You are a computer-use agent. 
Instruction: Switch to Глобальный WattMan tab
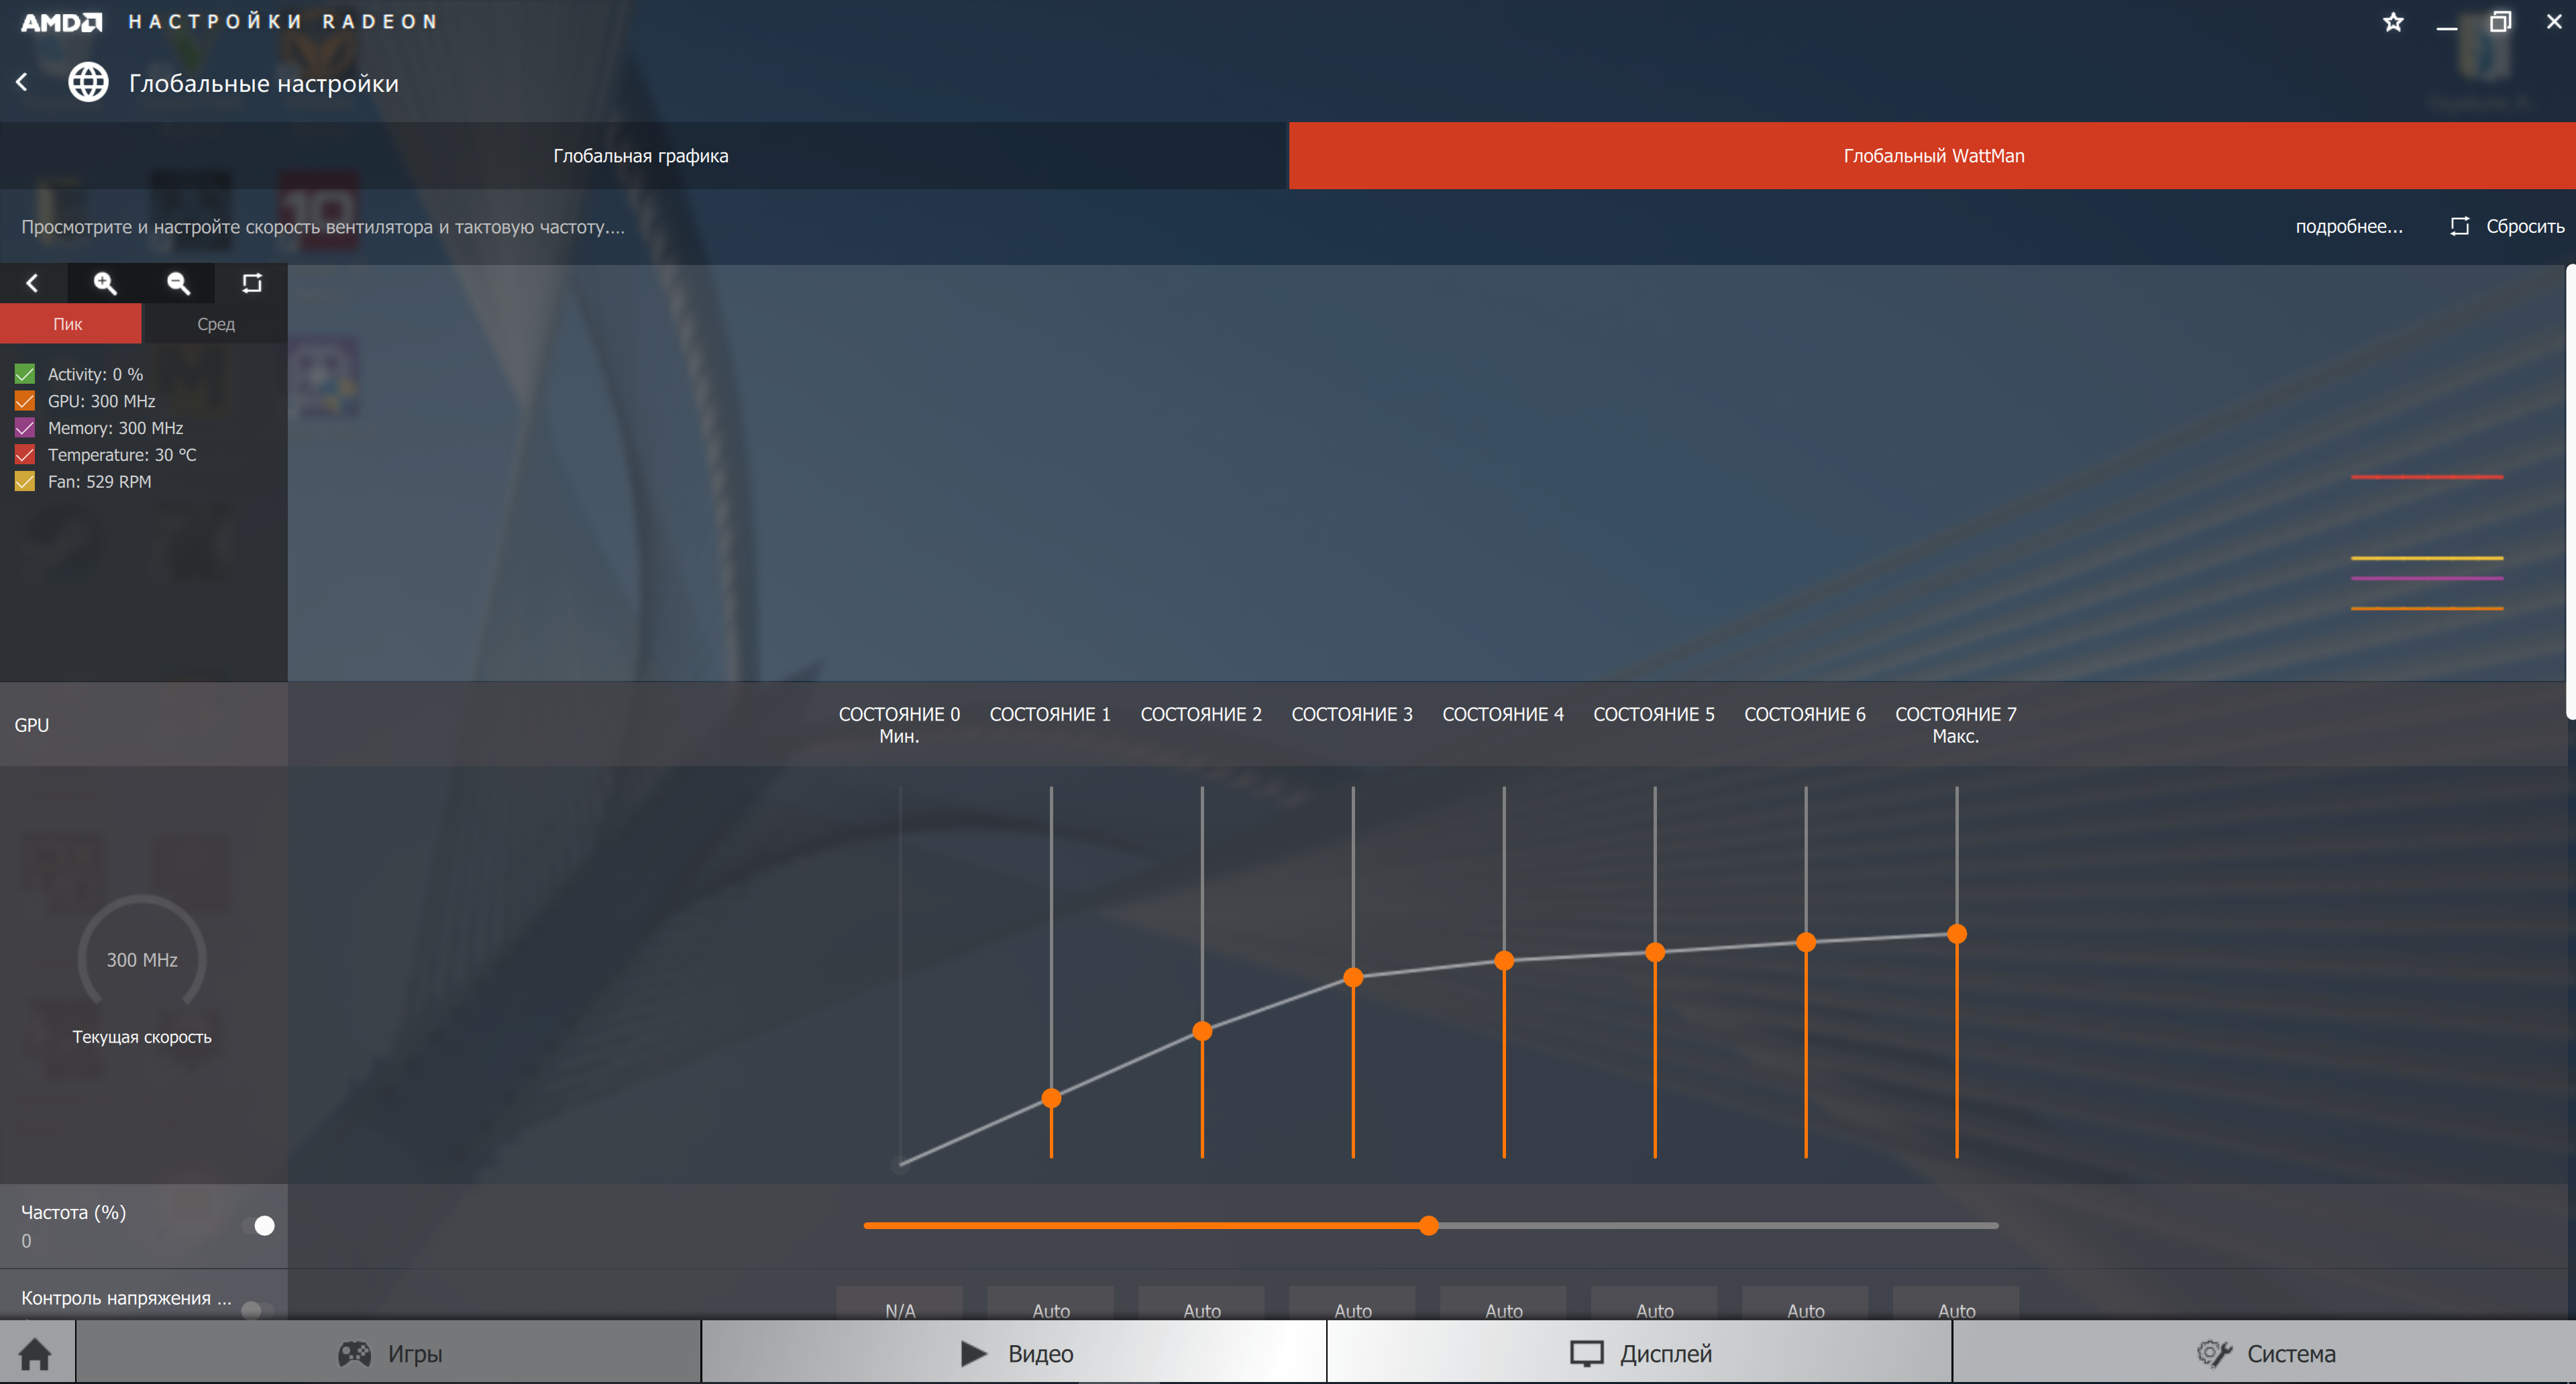click(x=1932, y=156)
